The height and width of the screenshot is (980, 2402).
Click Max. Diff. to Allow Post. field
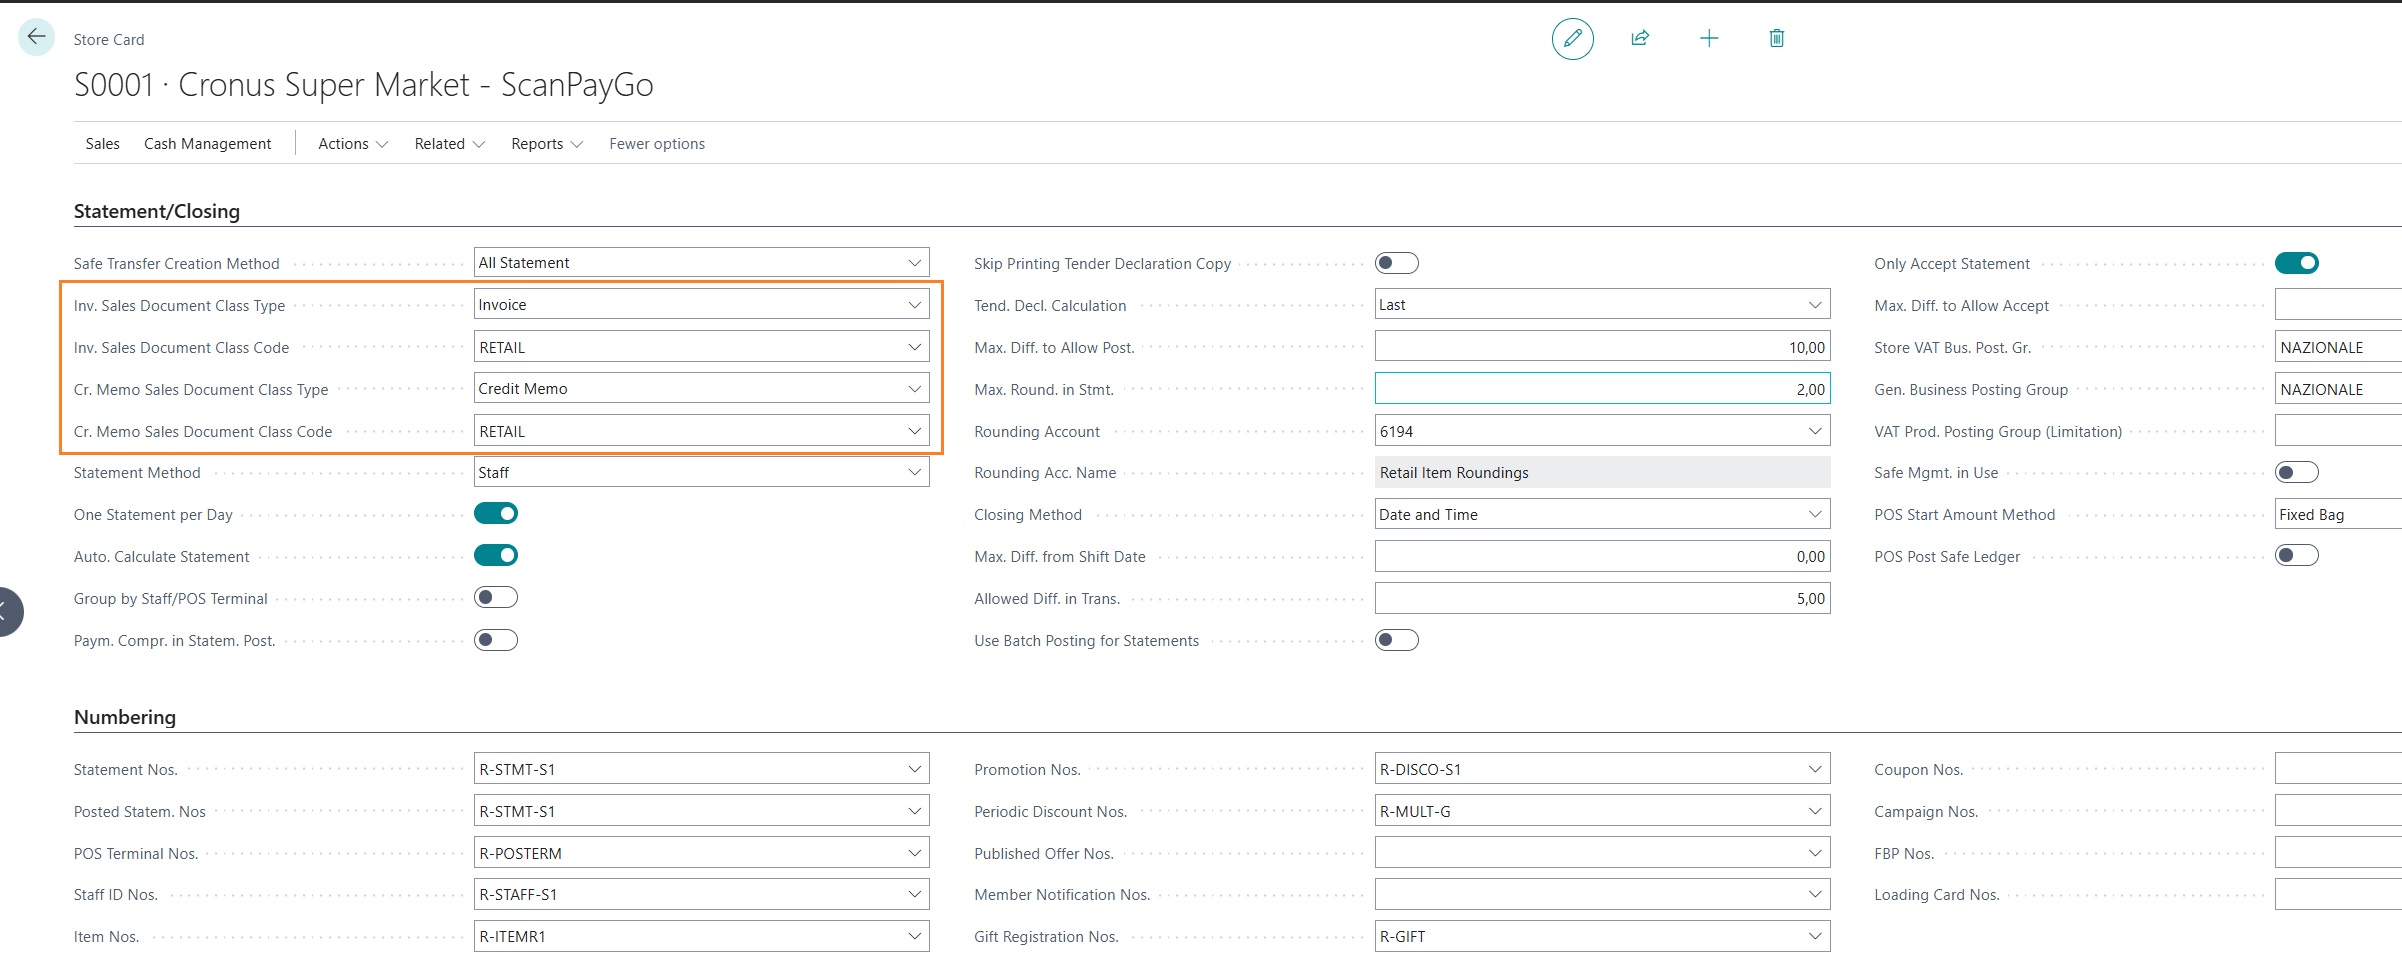coord(1602,347)
